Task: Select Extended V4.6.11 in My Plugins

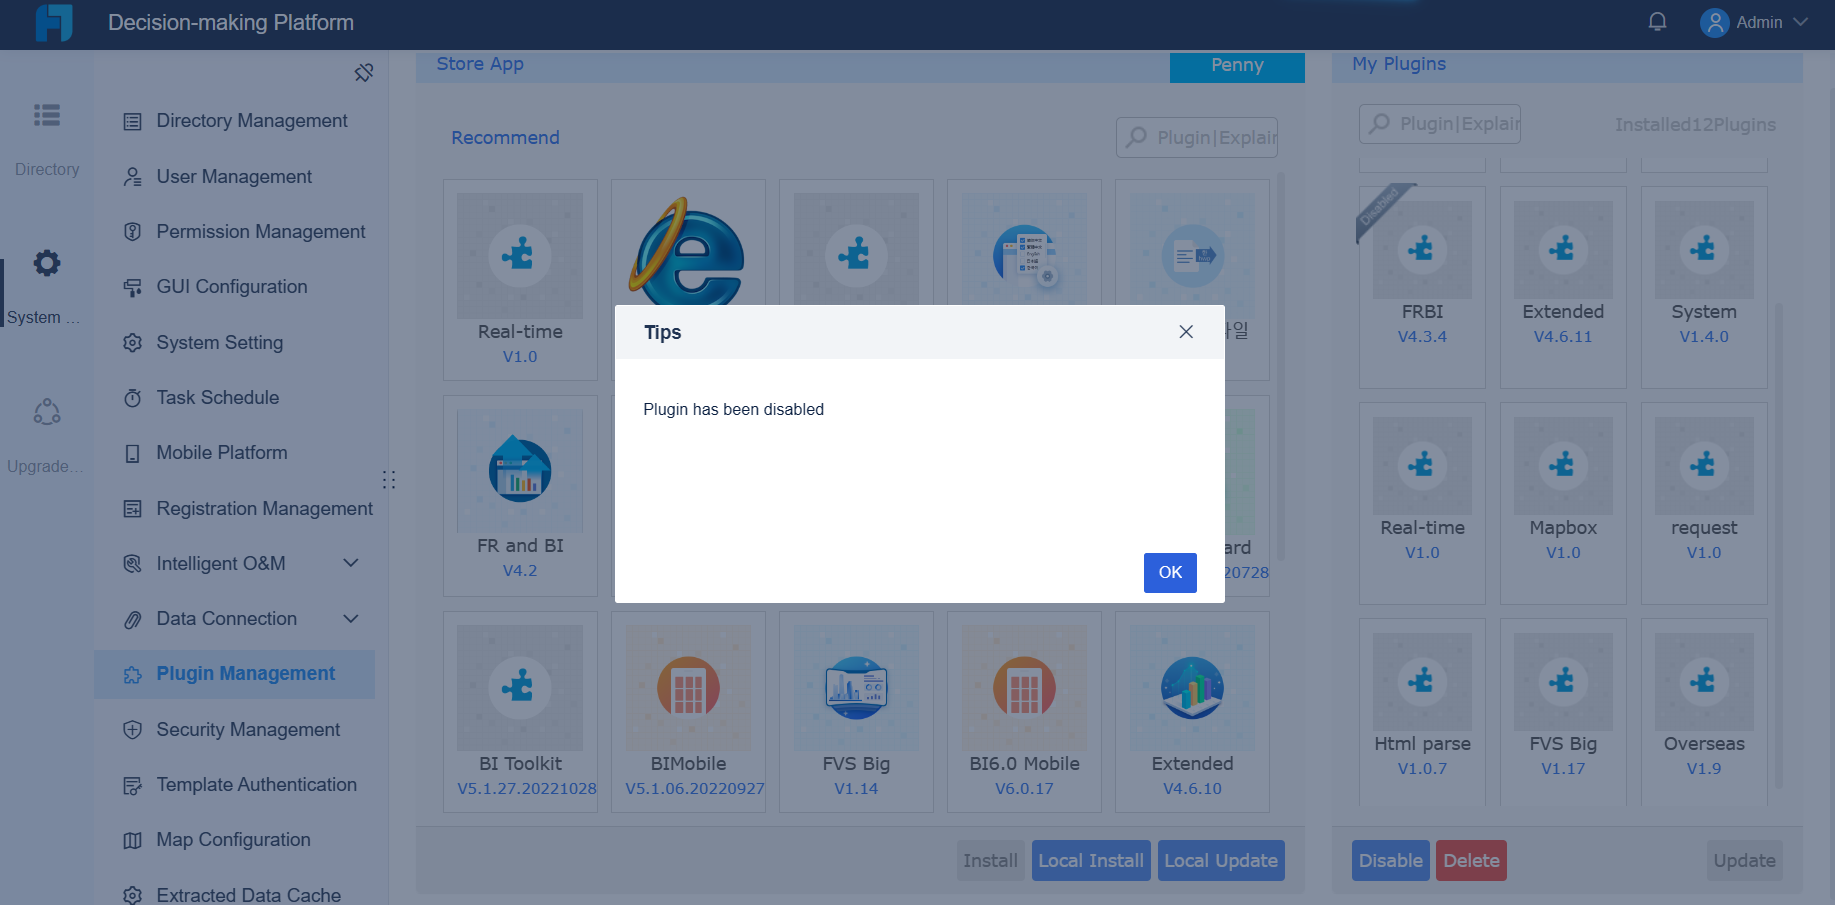Action: point(1563,287)
